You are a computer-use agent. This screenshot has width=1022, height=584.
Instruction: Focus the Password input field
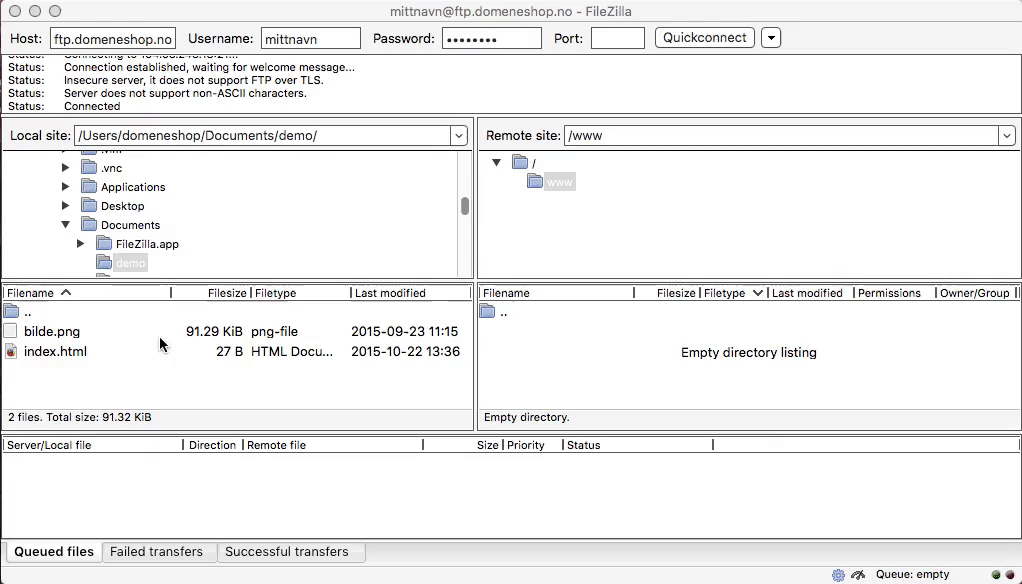(x=492, y=38)
